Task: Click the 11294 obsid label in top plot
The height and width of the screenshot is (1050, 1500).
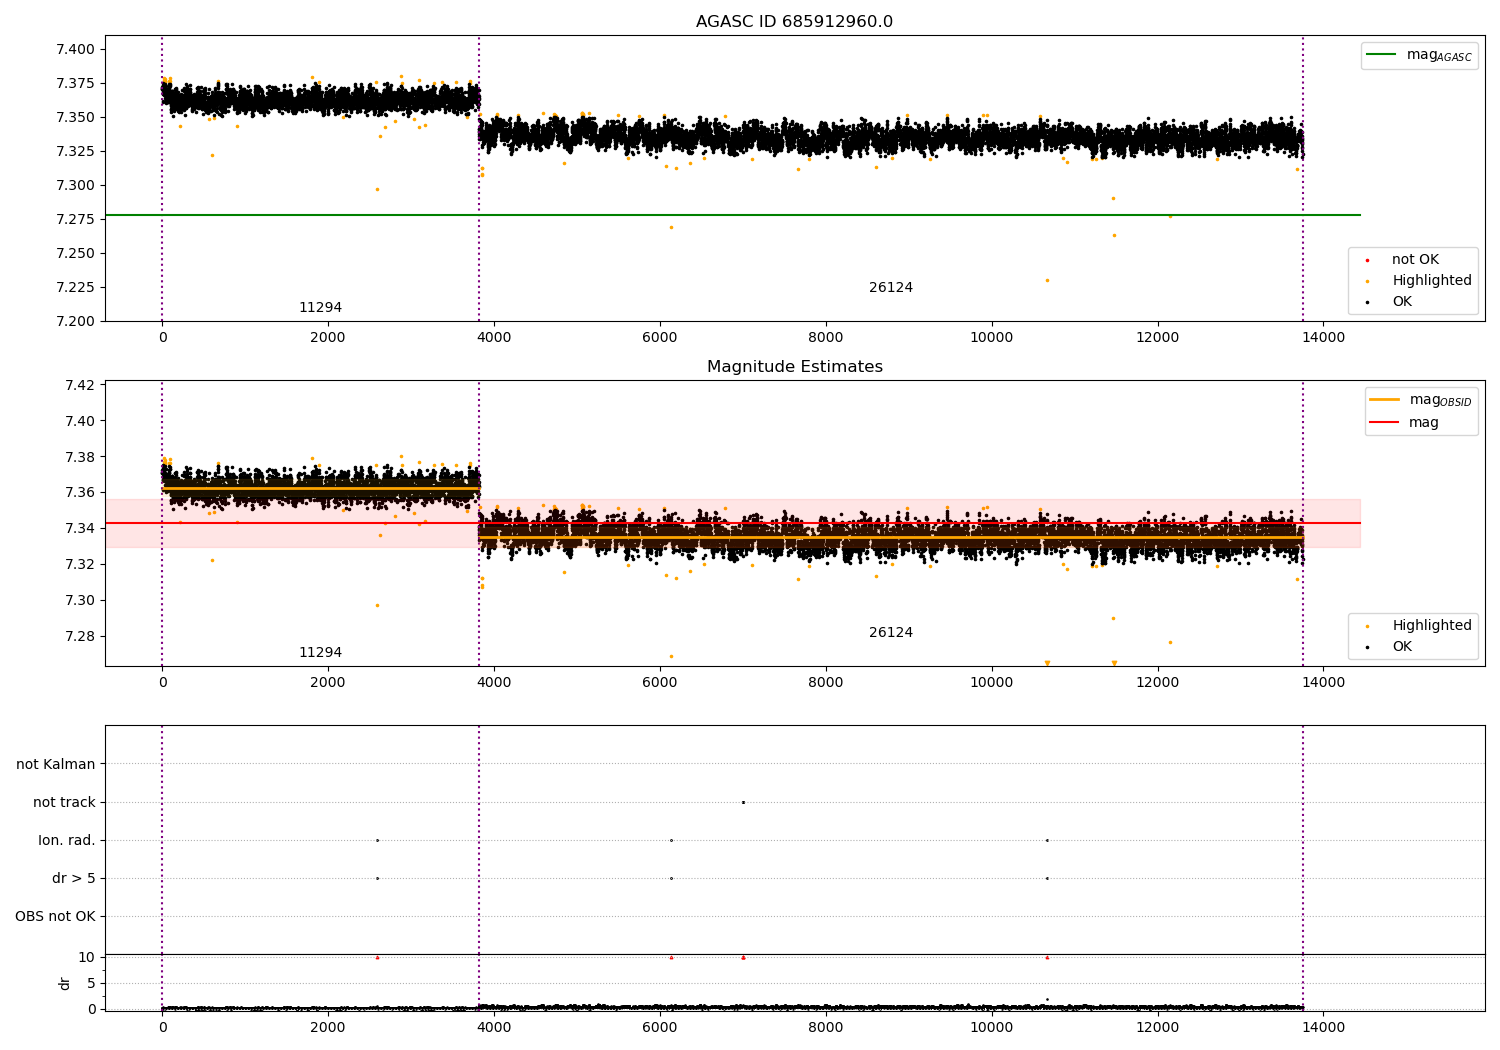Action: tap(320, 308)
